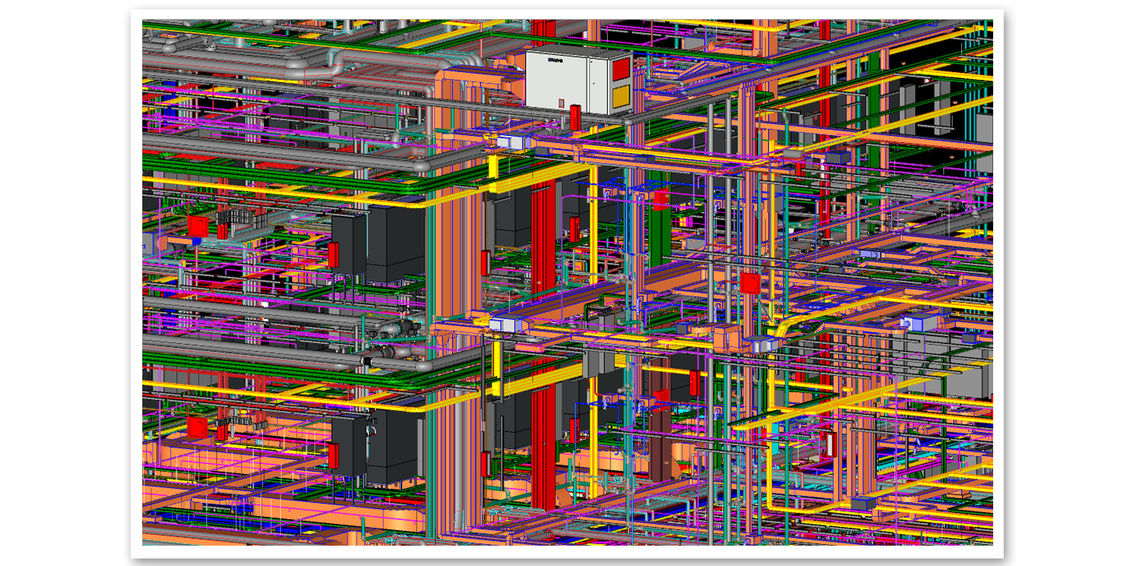Select the upper red box at far left
Screen dimensions: 1131x566
coord(197,227)
